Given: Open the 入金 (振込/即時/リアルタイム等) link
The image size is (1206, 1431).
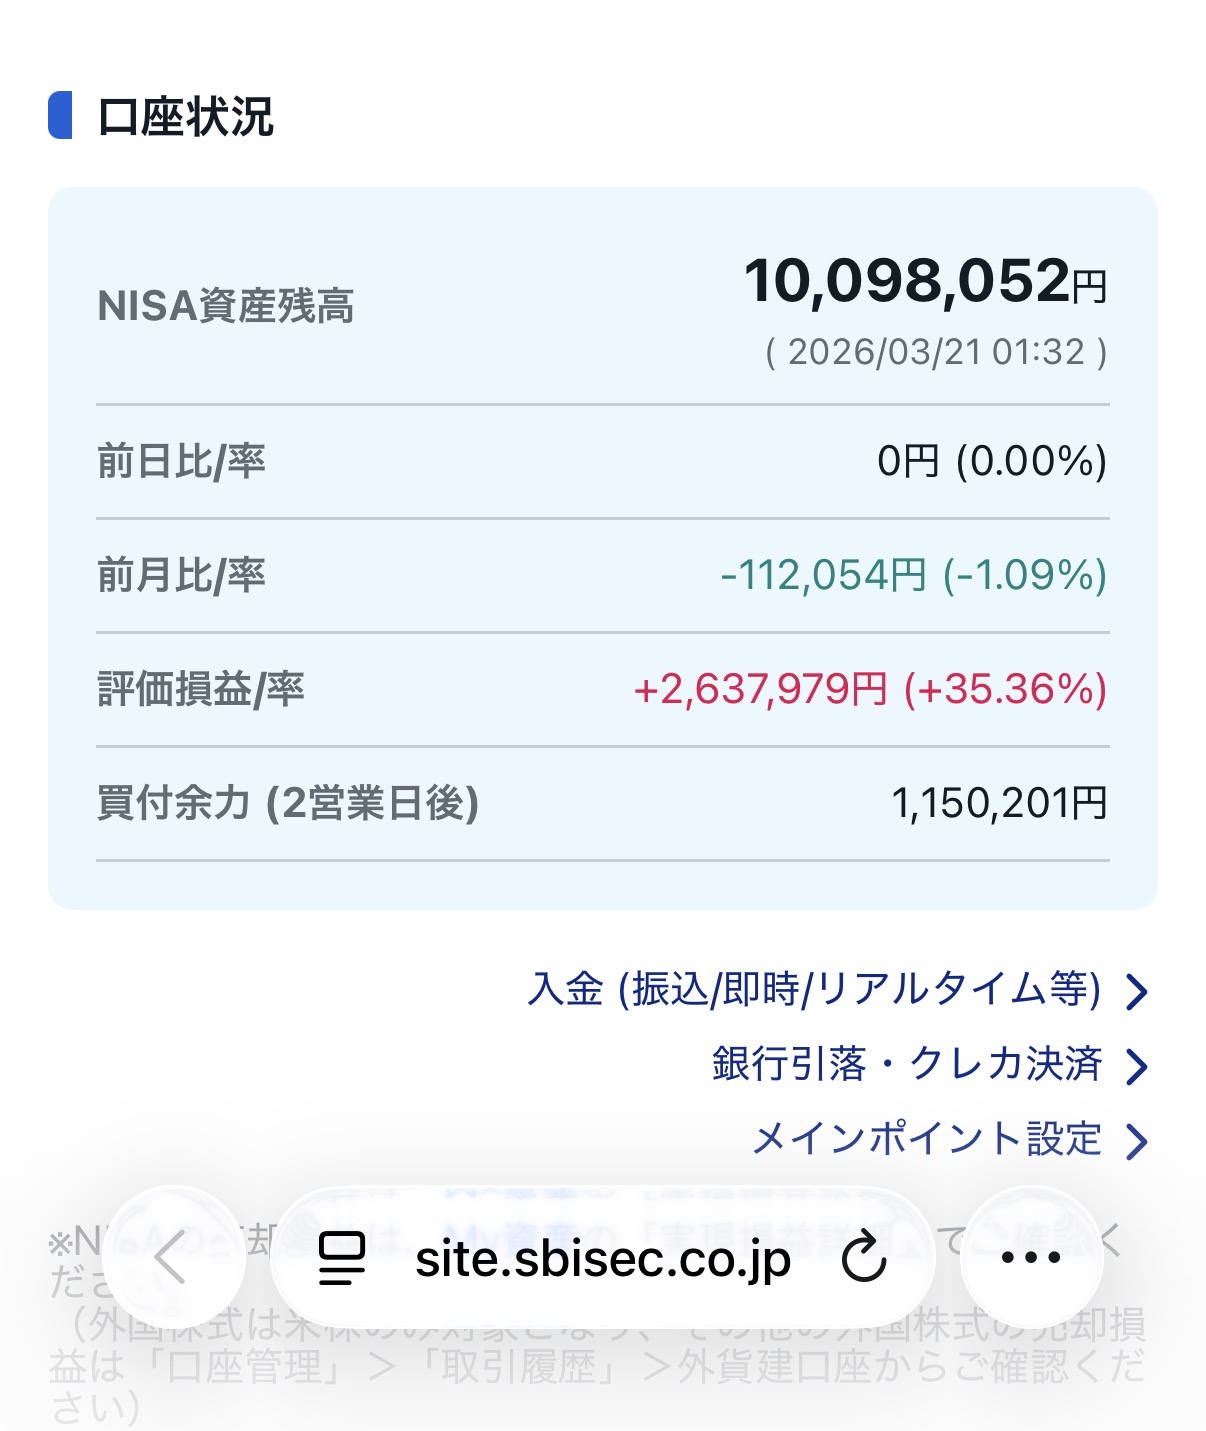Looking at the screenshot, I should (x=814, y=989).
